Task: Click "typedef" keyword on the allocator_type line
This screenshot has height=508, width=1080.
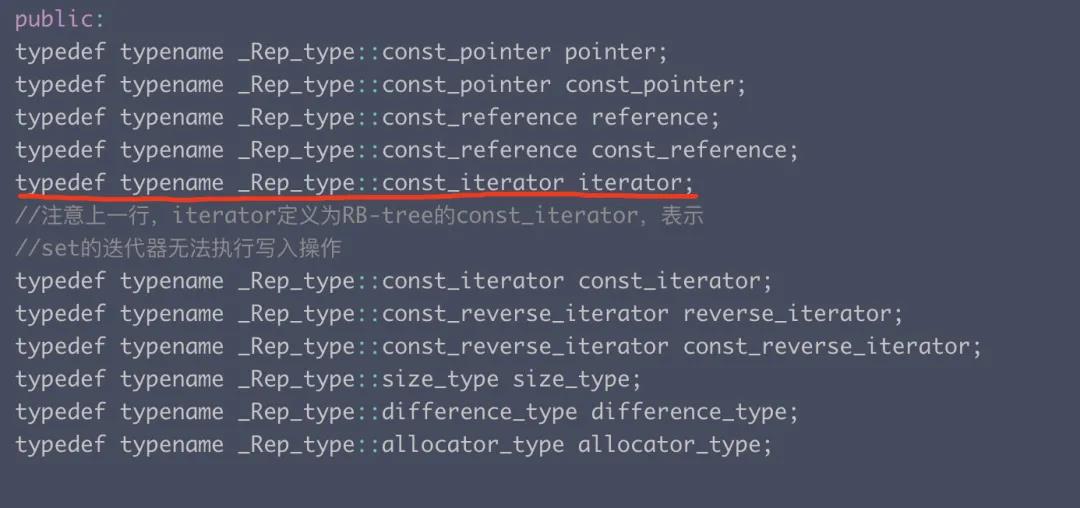Action: click(x=61, y=445)
